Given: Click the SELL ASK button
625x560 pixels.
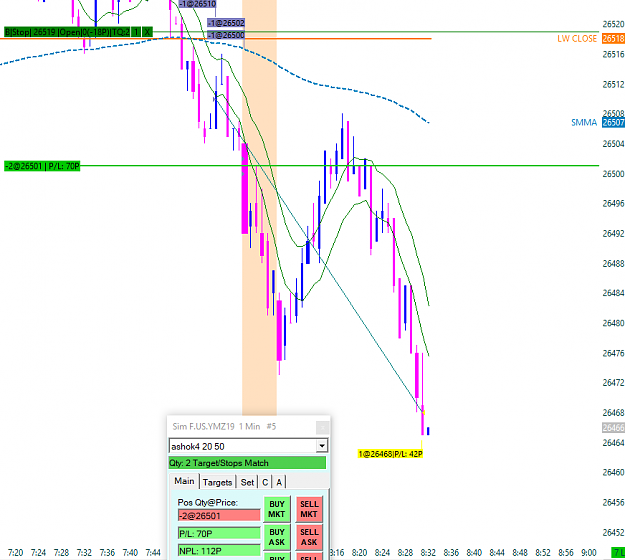Looking at the screenshot, I should coord(309,537).
